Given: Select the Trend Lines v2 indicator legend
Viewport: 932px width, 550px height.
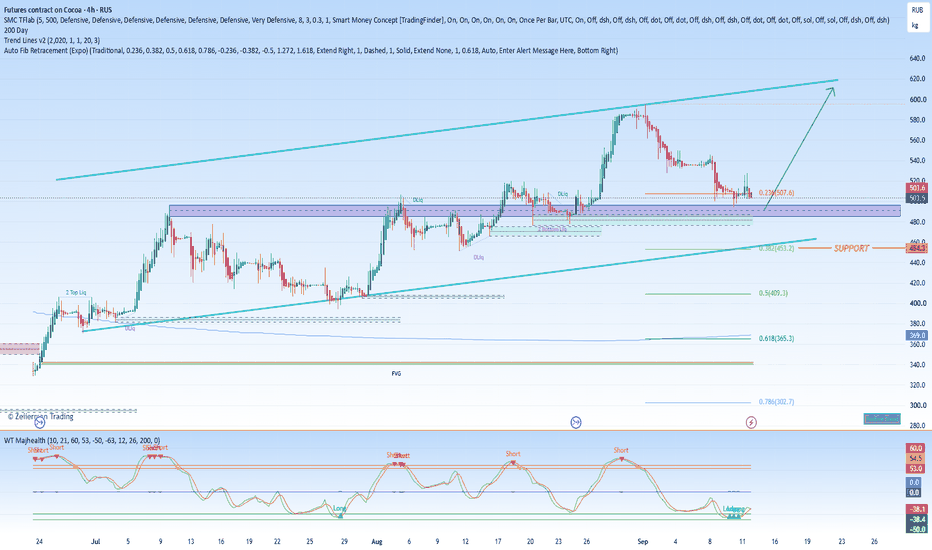Looking at the screenshot, I should click(x=52, y=40).
